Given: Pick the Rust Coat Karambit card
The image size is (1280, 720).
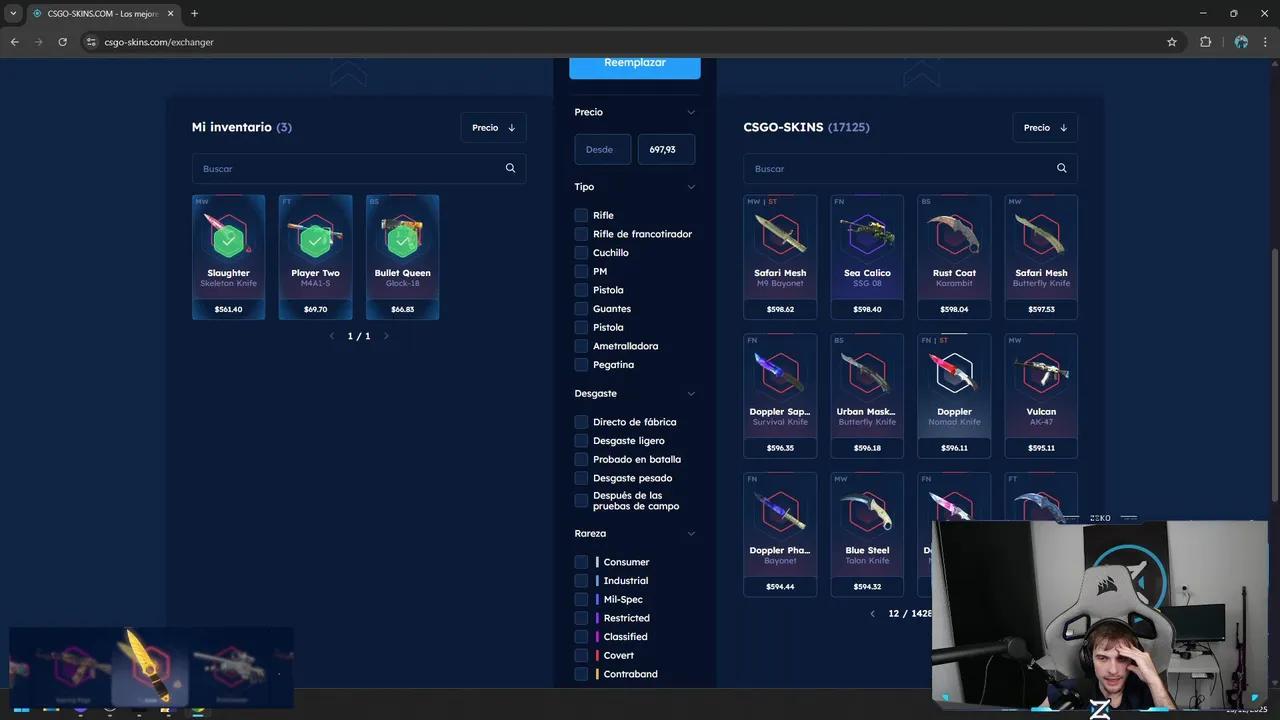Looking at the screenshot, I should pyautogui.click(x=954, y=257).
